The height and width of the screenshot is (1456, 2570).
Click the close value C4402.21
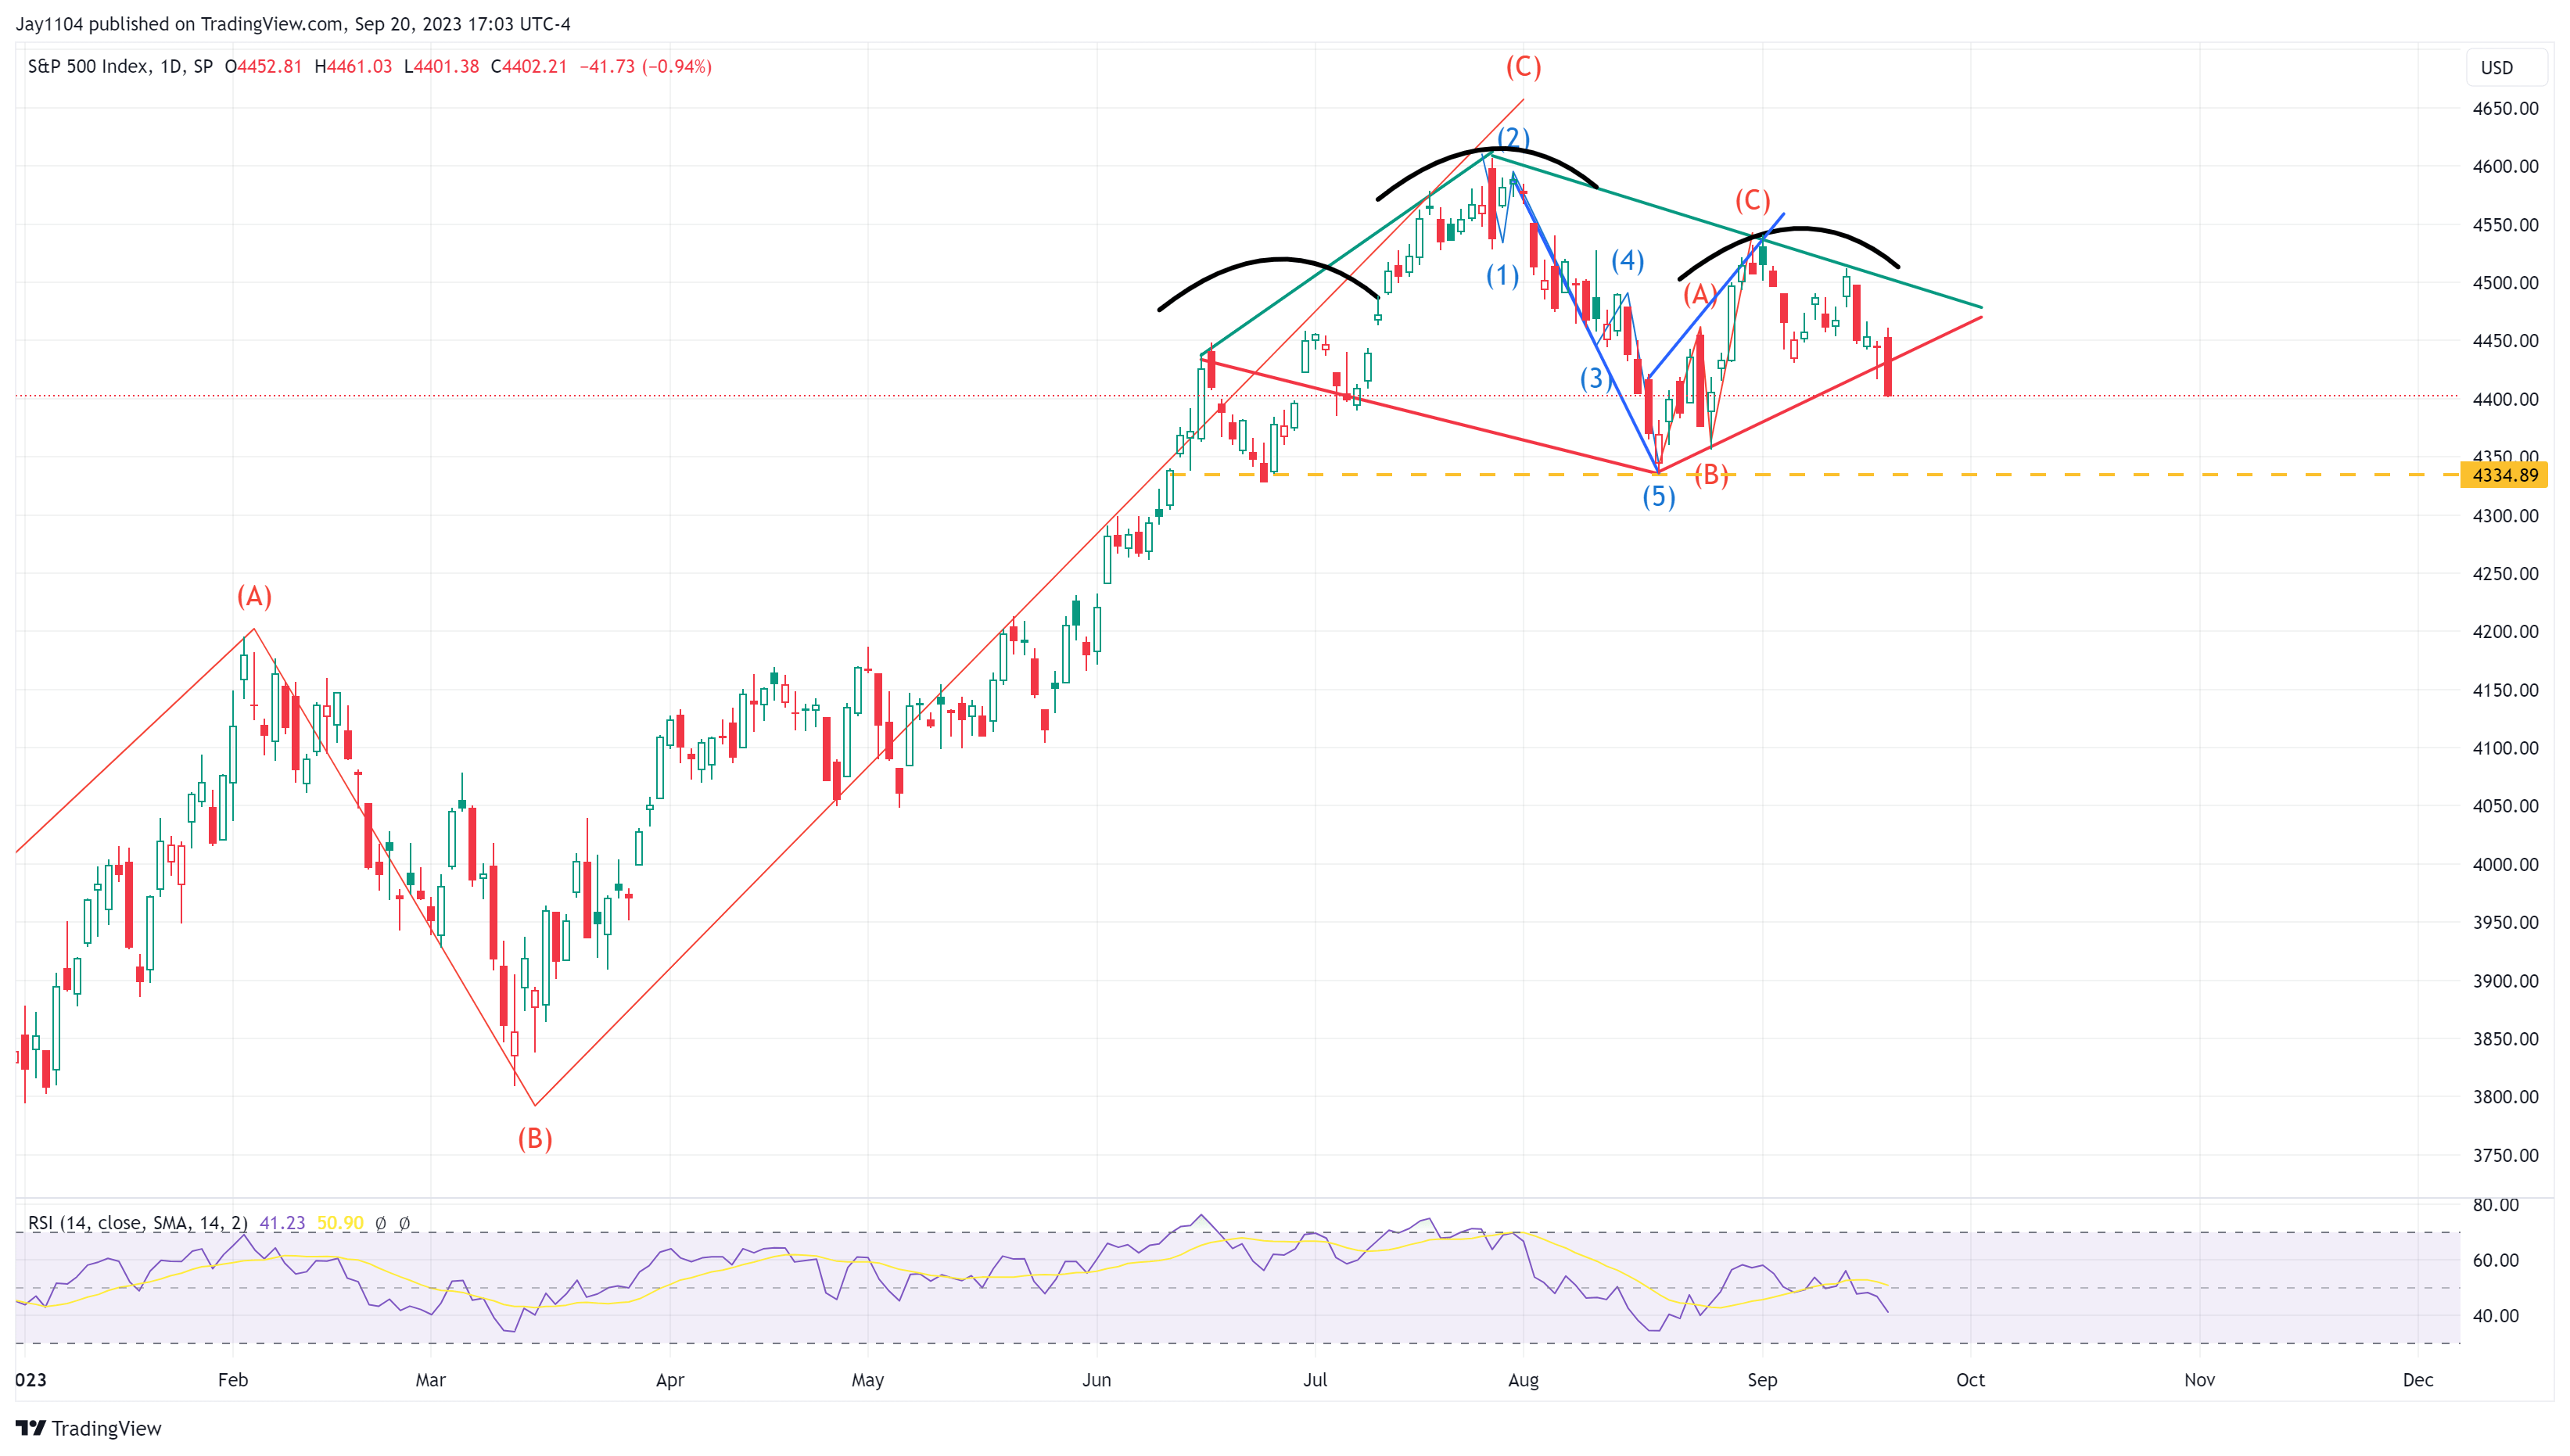(529, 67)
